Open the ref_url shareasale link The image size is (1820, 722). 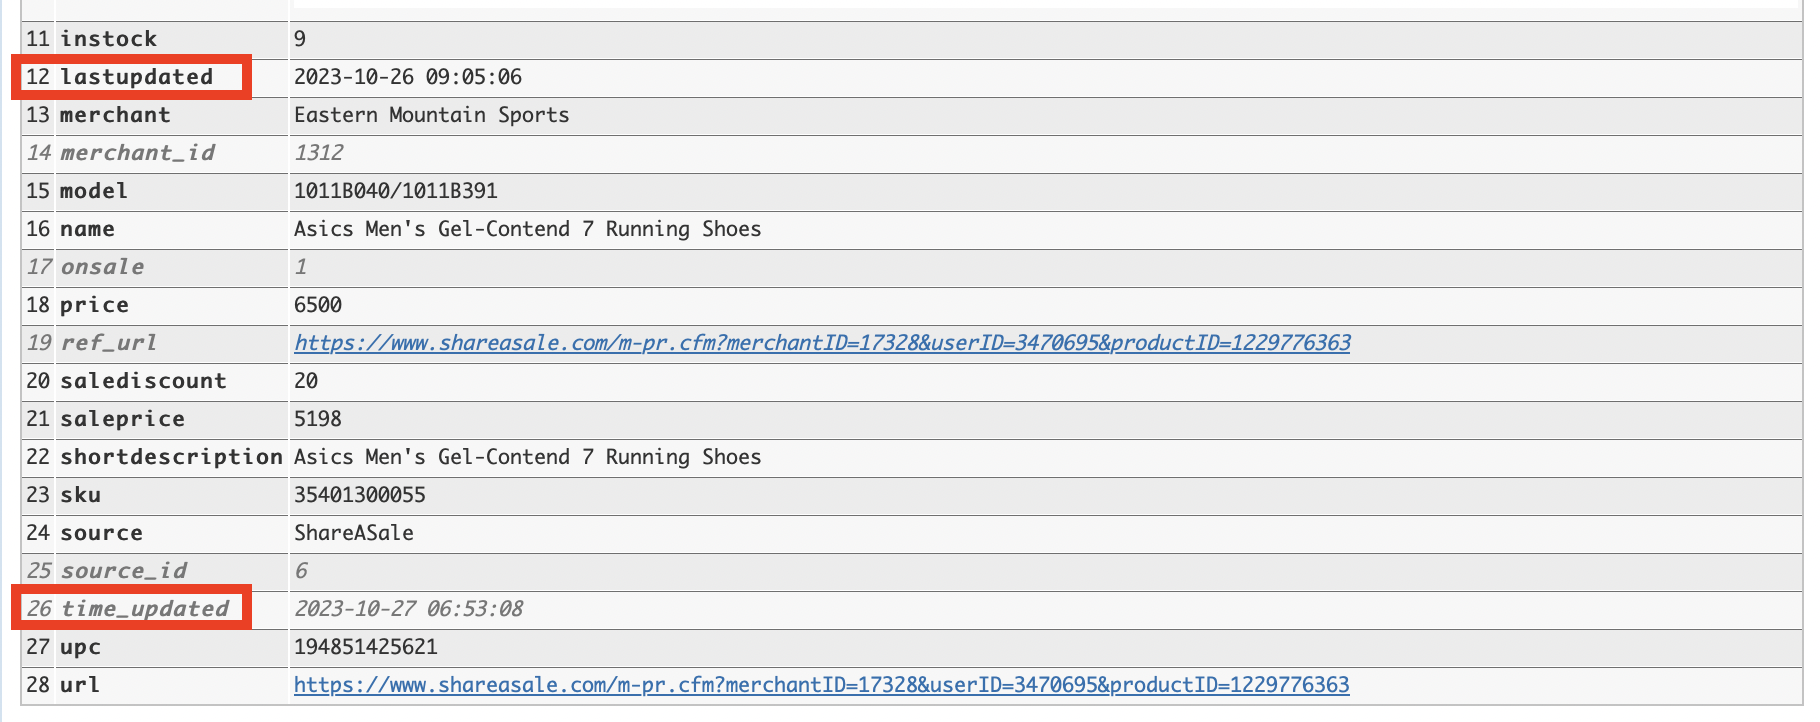click(822, 343)
